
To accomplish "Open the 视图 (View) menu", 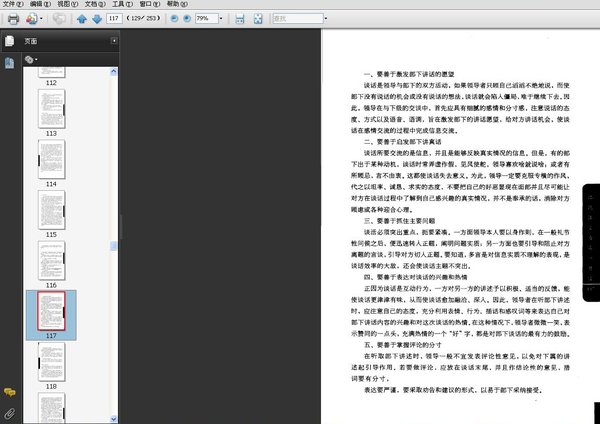I will 67,4.
